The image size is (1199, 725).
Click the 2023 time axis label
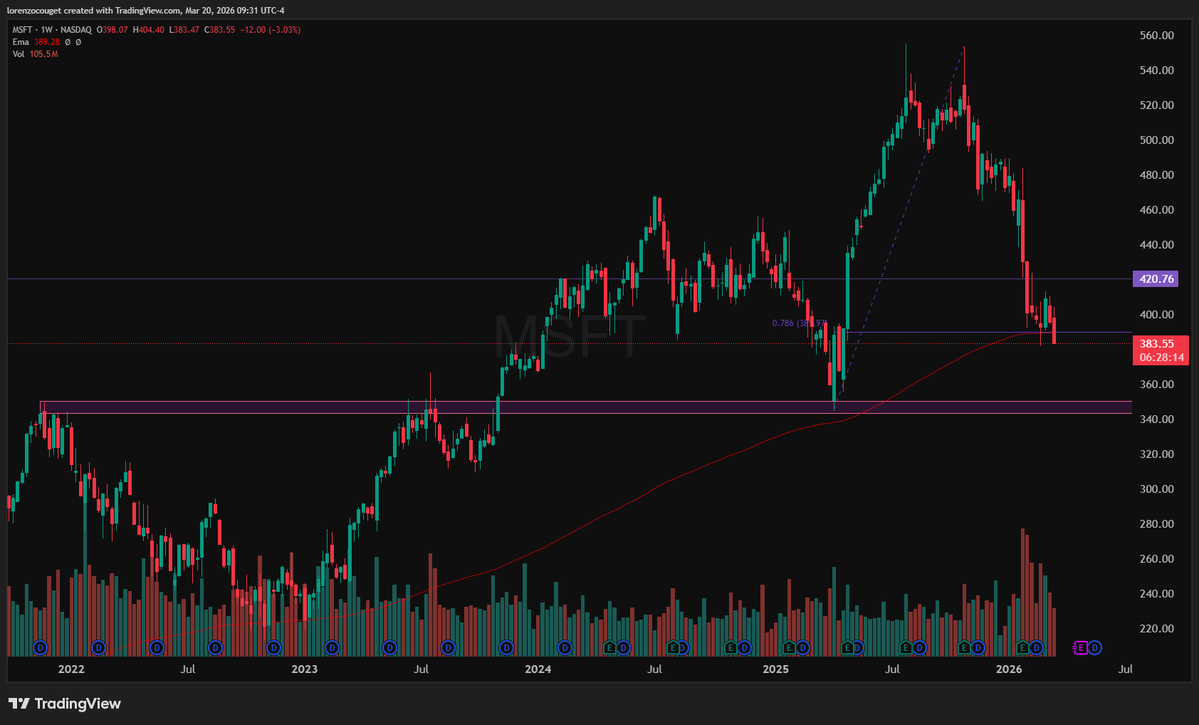pos(304,669)
